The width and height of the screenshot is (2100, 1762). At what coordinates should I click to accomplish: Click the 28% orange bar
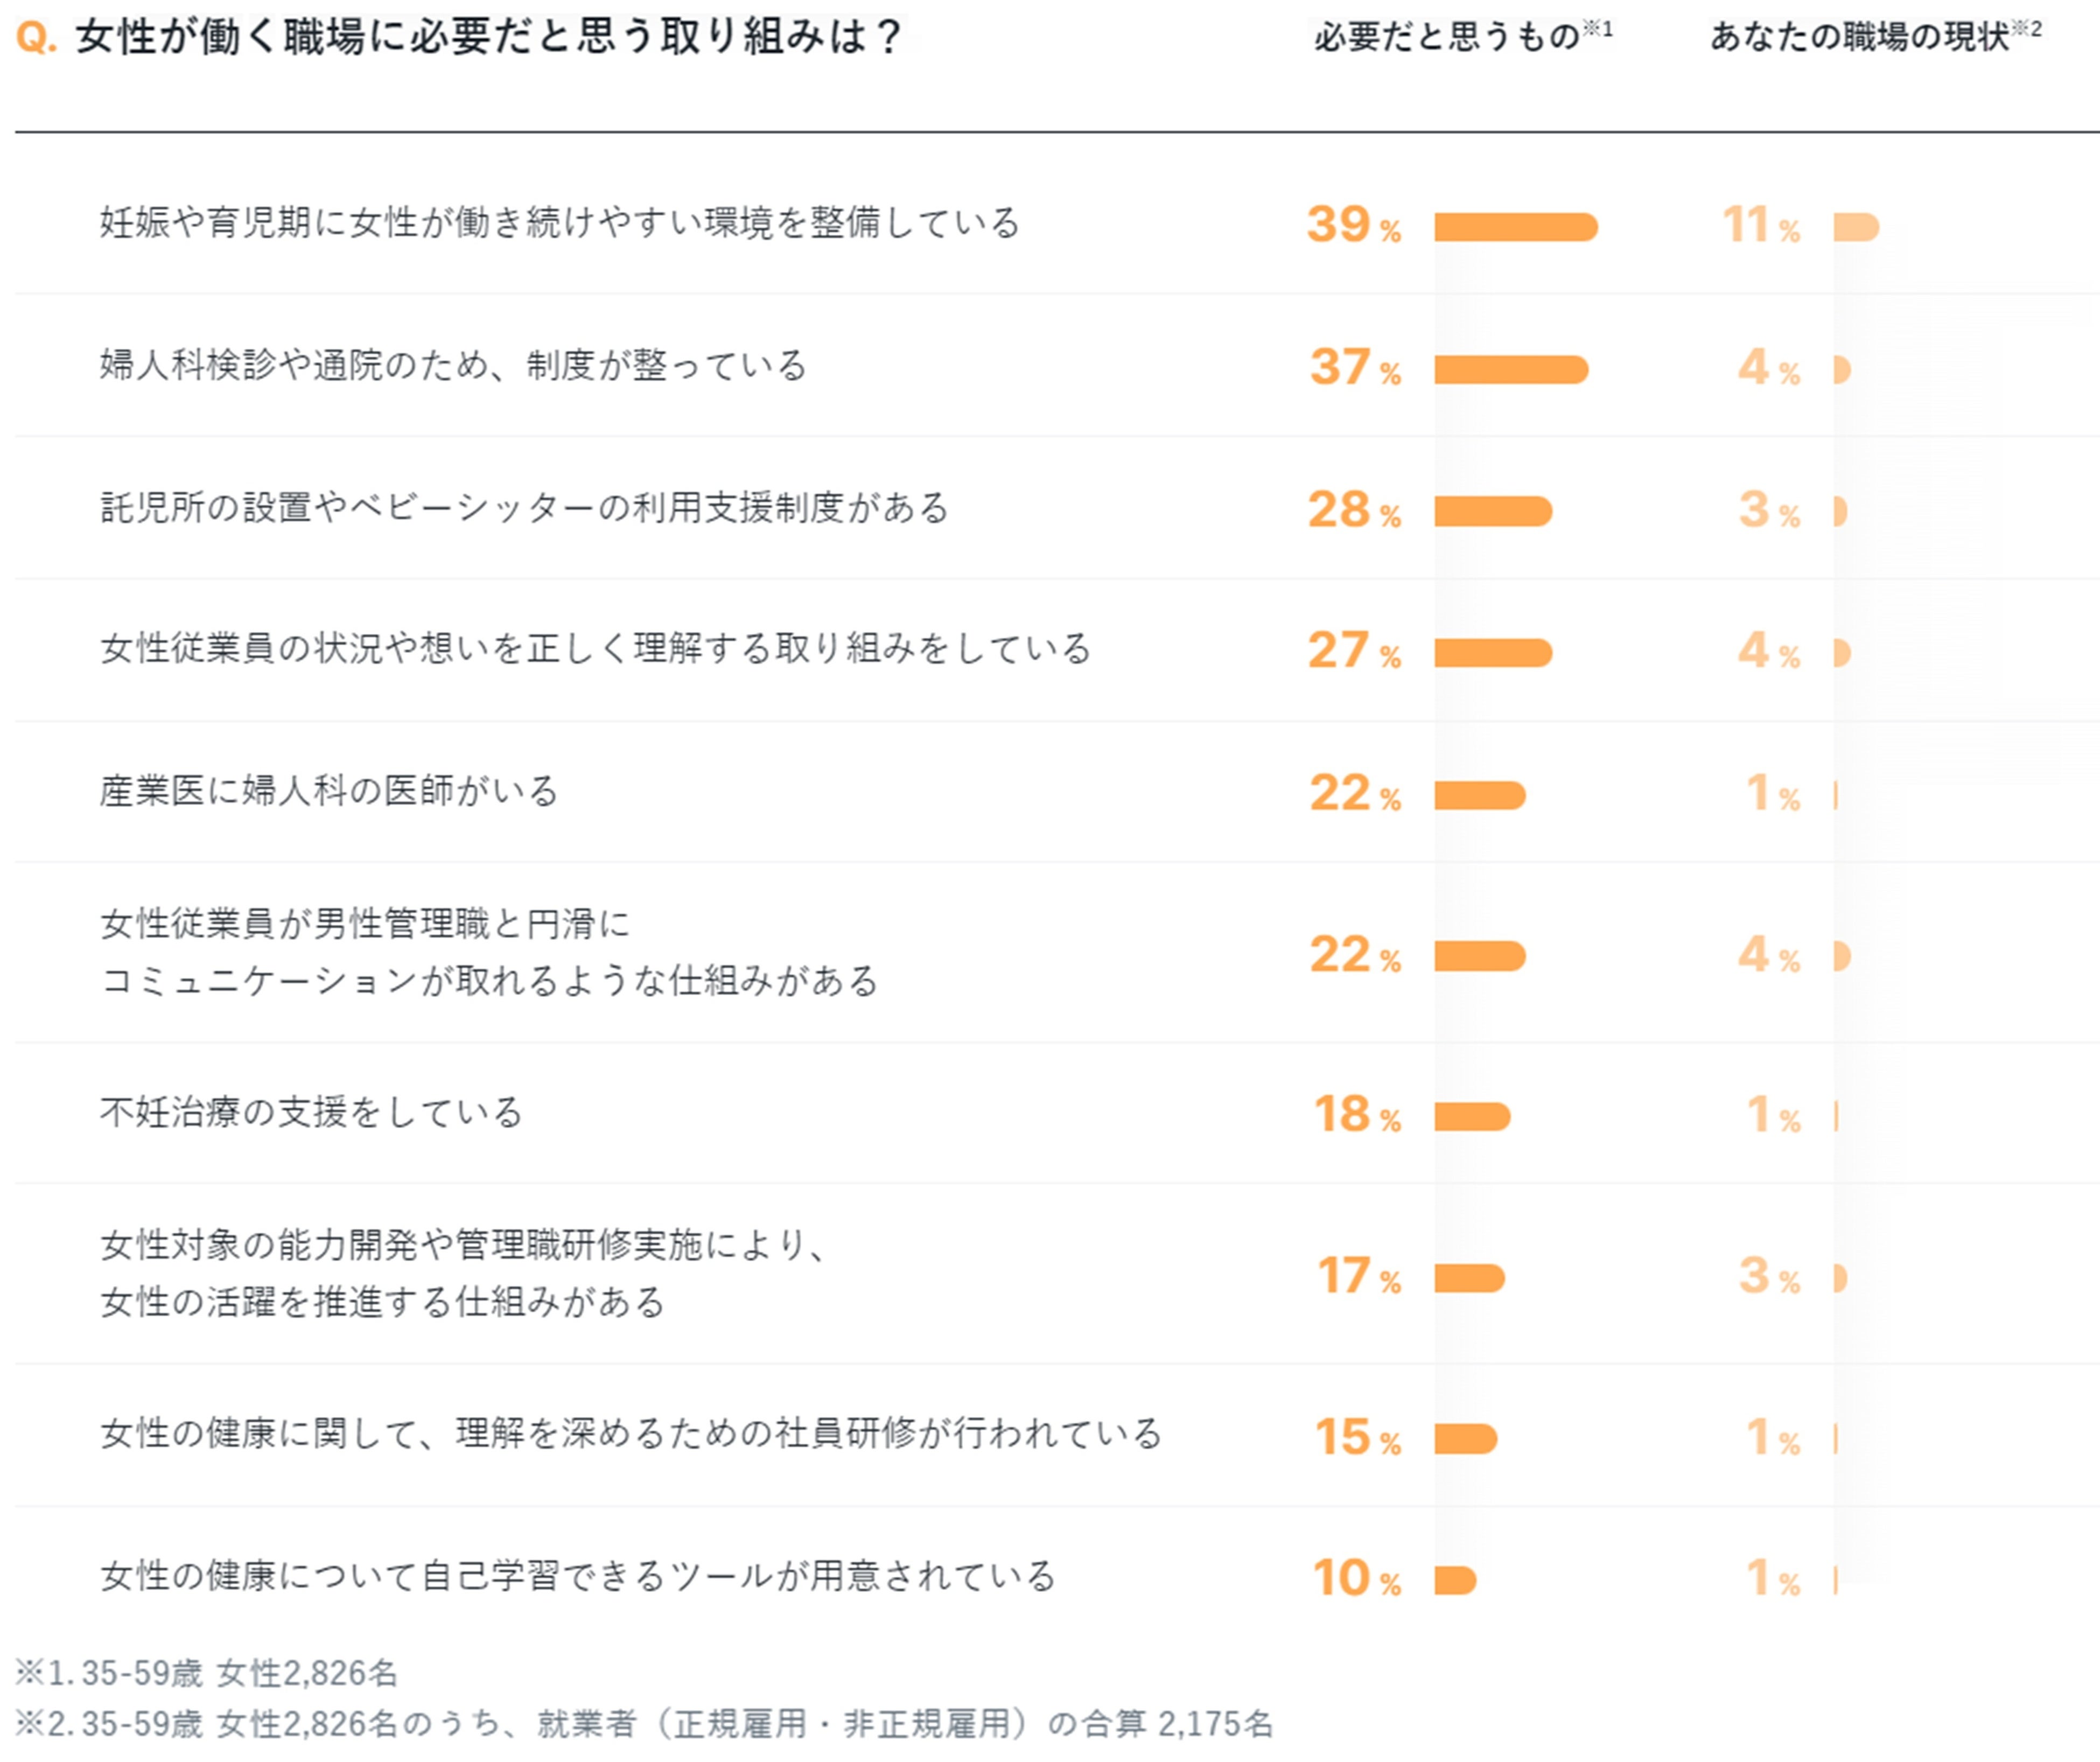[1492, 511]
